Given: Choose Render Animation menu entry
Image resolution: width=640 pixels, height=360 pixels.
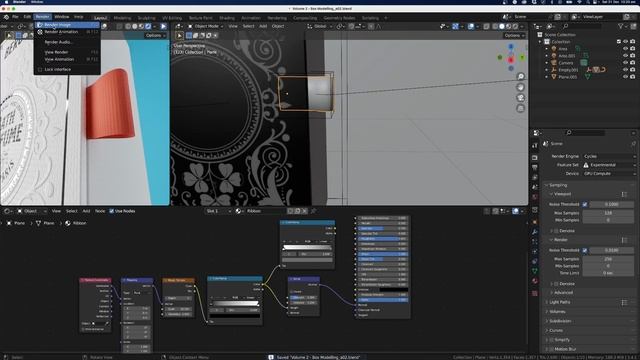Looking at the screenshot, I should click(x=67, y=32).
